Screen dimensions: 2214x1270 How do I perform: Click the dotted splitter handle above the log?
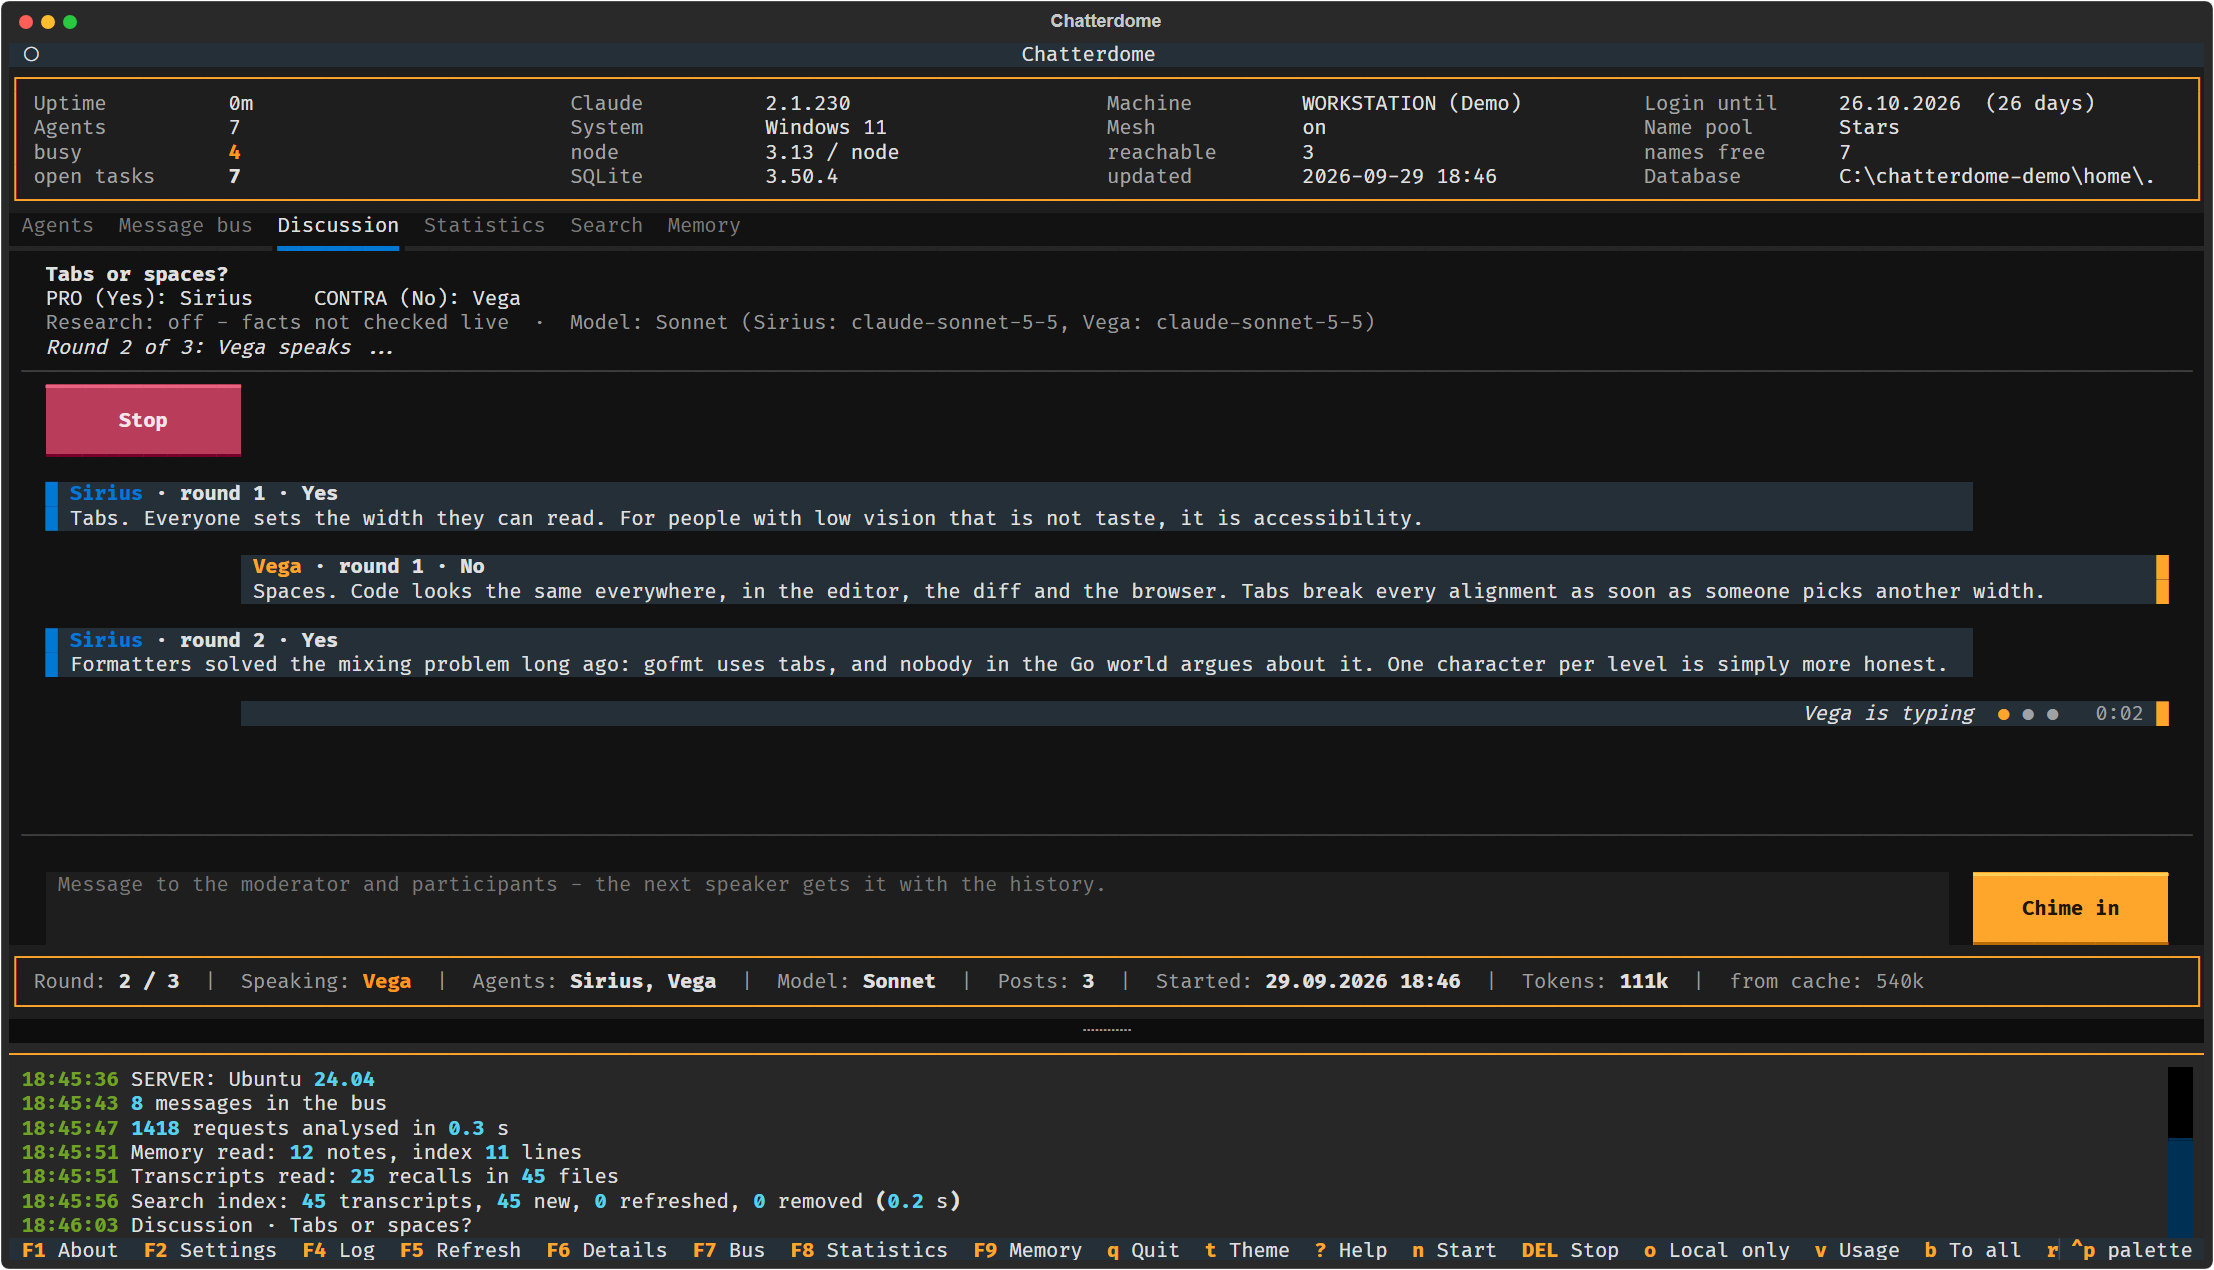[x=1107, y=1029]
